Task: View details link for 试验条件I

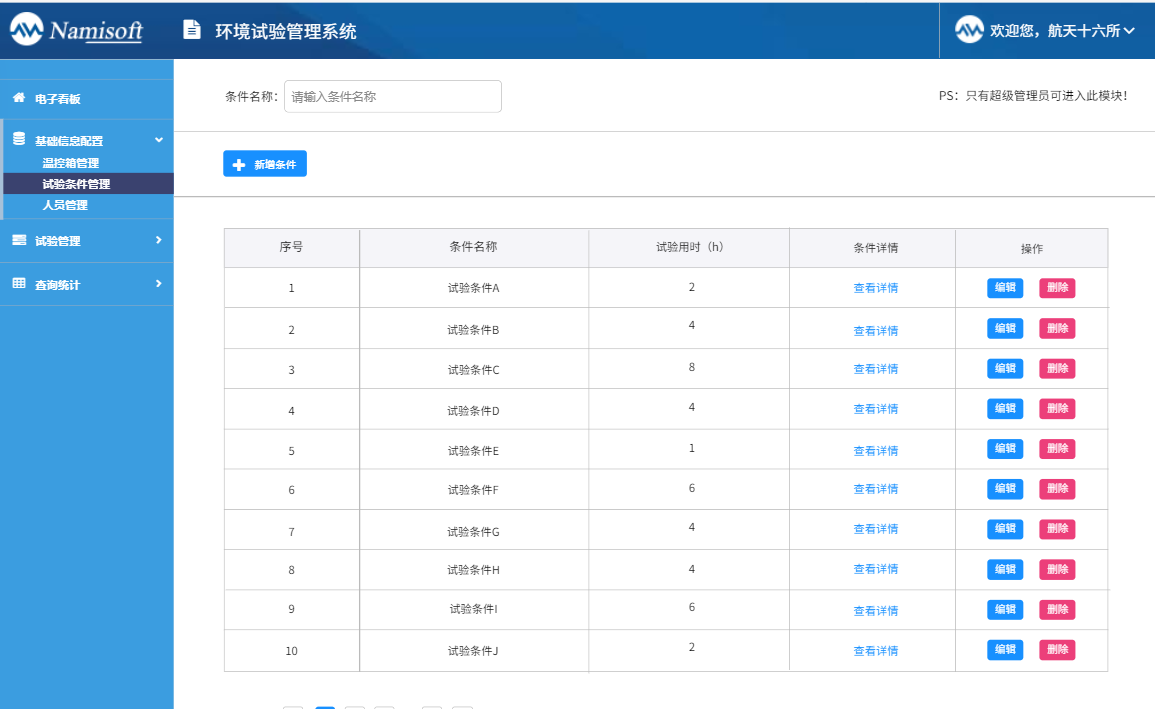Action: [x=876, y=610]
